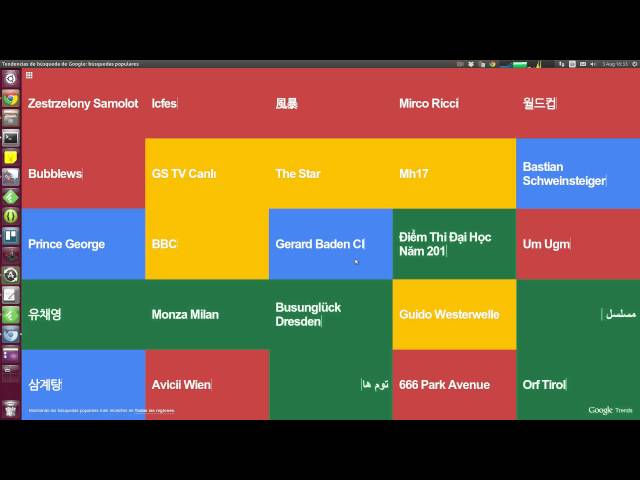Open the network indicator in top panel

pyautogui.click(x=562, y=64)
